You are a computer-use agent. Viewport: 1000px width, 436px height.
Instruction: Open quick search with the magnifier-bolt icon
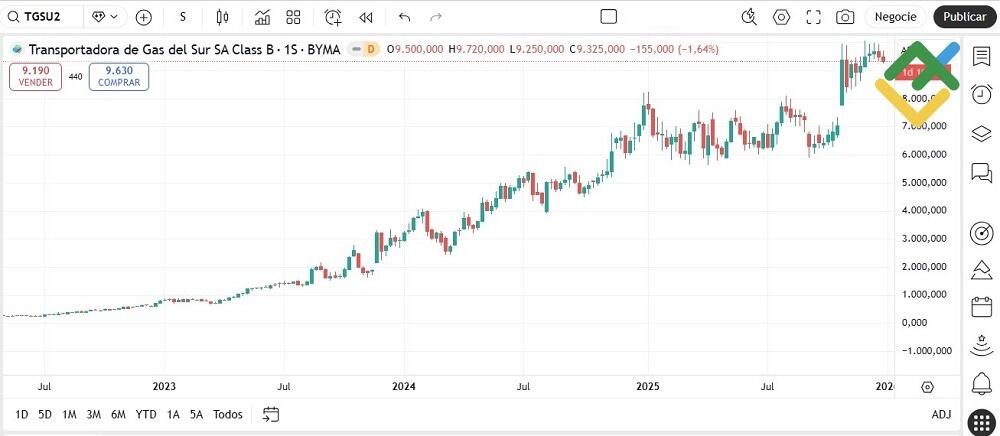tap(749, 17)
